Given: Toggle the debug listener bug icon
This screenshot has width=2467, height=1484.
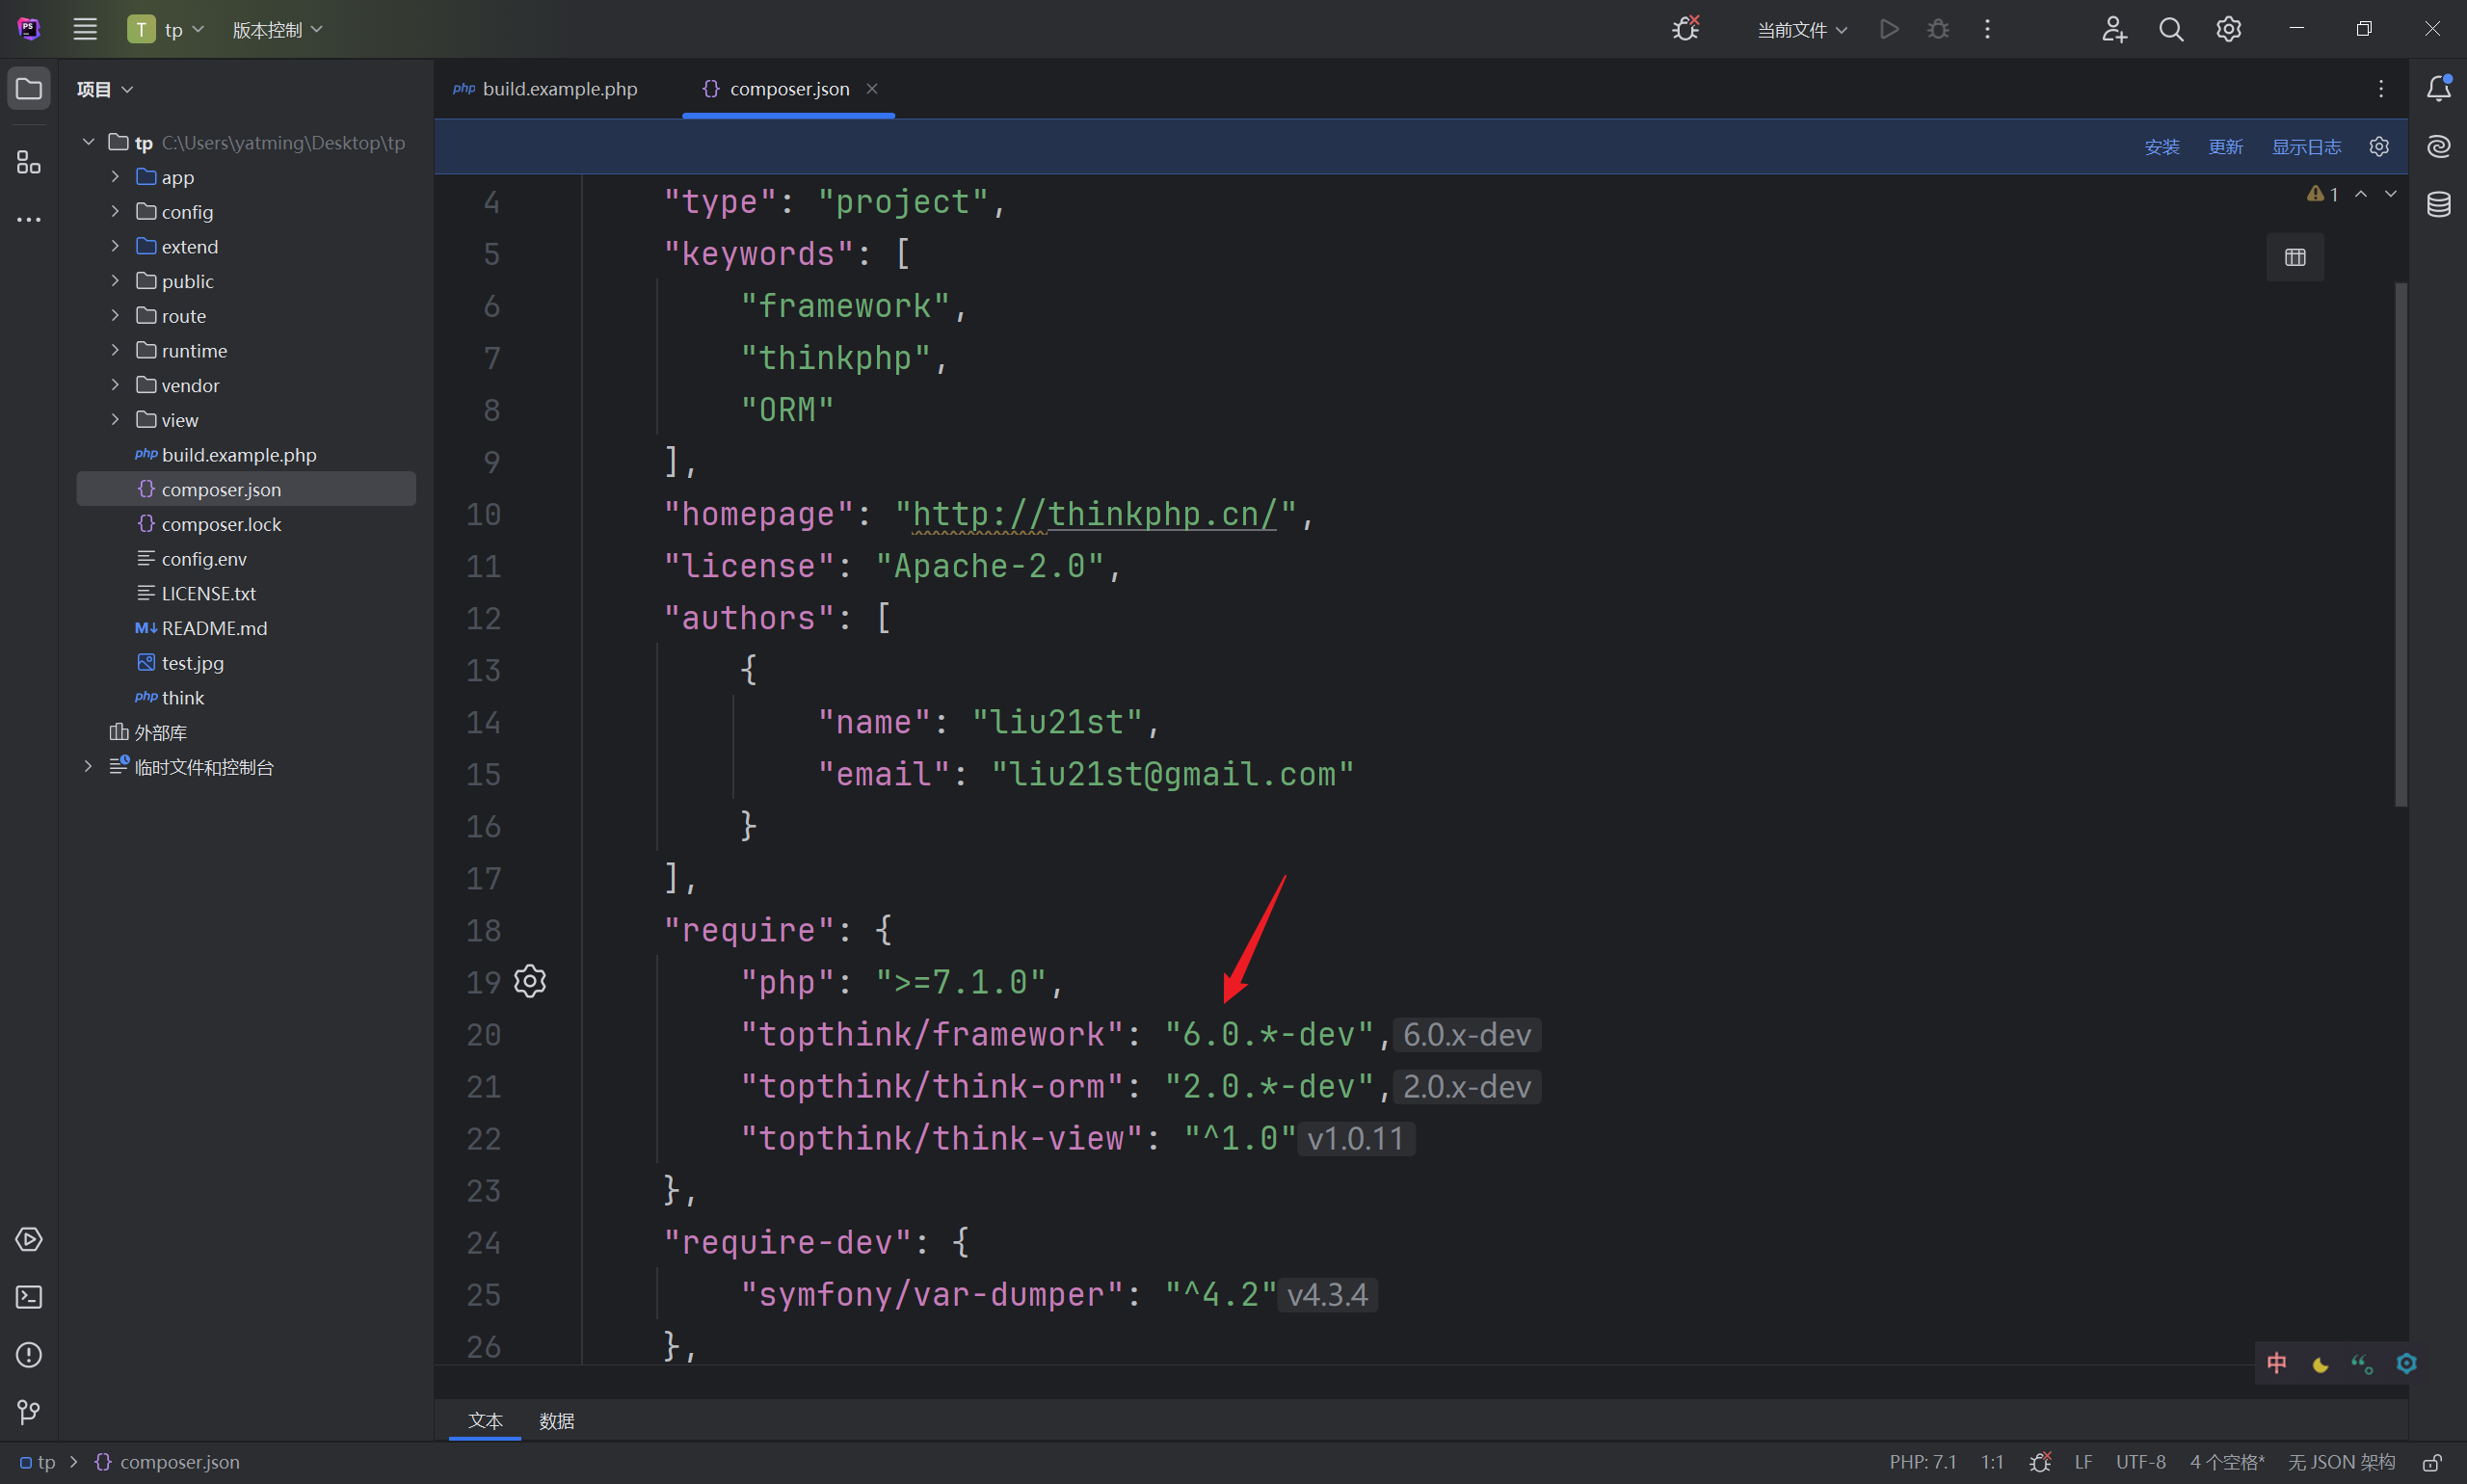Looking at the screenshot, I should point(1686,29).
